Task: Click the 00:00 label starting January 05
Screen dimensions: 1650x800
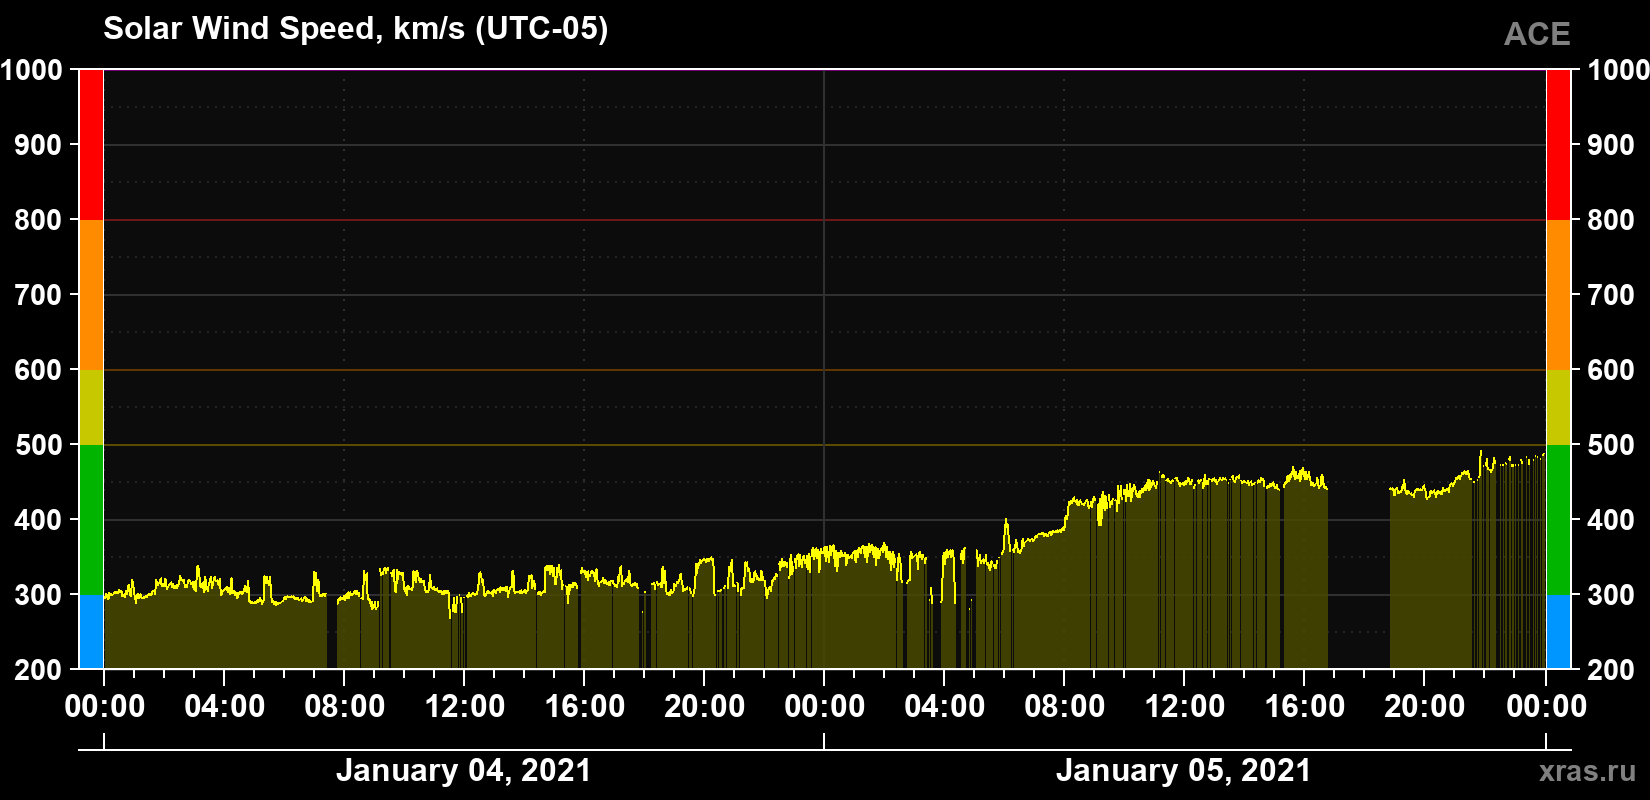Action: click(x=824, y=707)
